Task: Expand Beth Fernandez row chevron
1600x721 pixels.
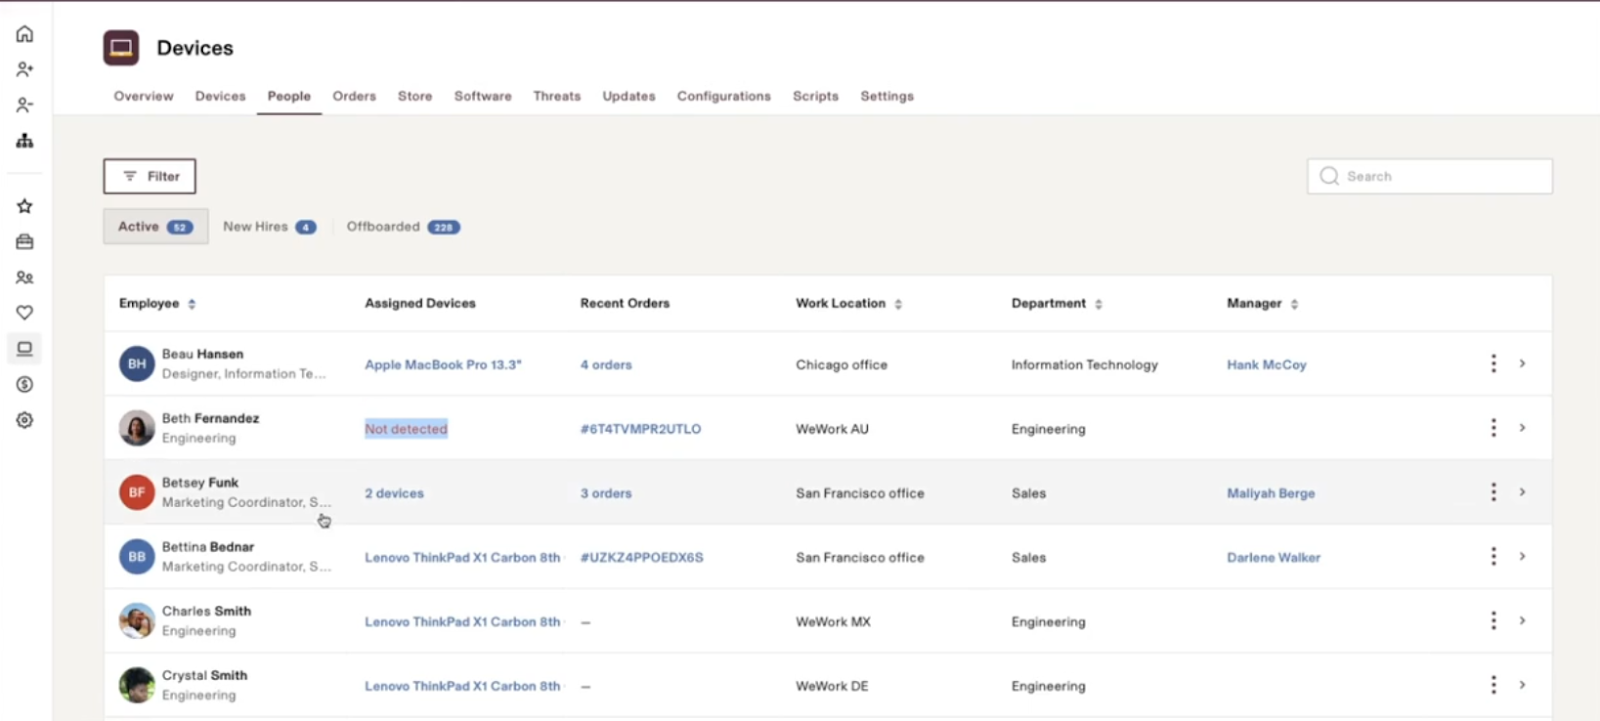Action: (1522, 428)
